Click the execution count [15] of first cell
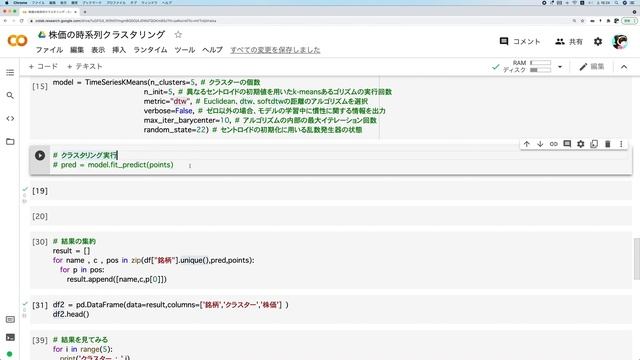 (x=40, y=87)
